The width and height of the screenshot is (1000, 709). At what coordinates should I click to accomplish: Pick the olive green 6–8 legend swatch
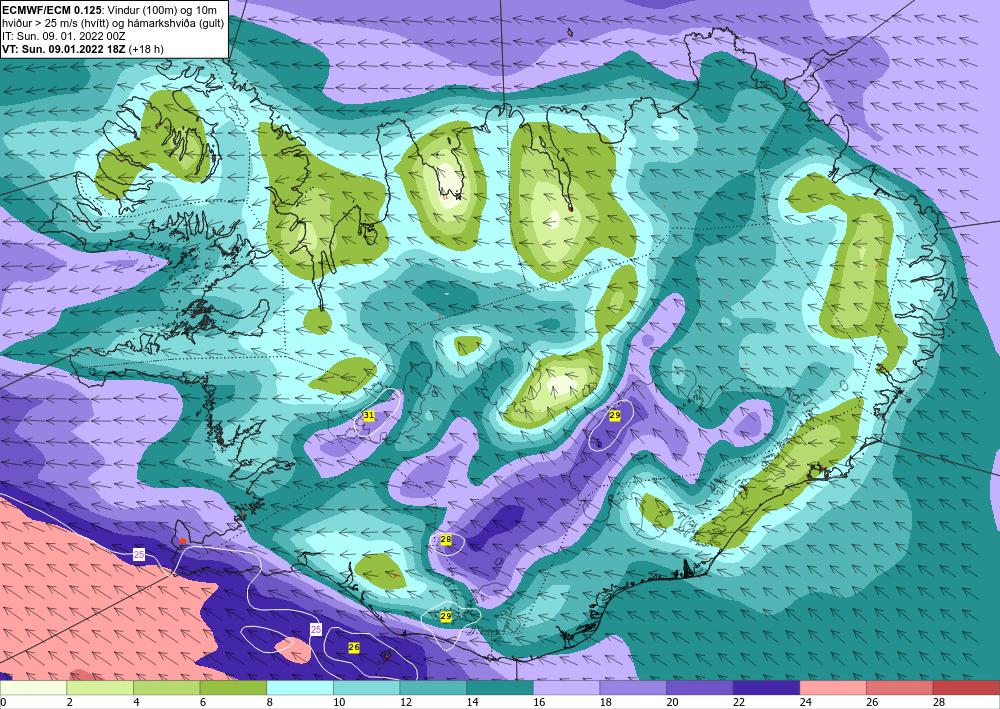233,688
